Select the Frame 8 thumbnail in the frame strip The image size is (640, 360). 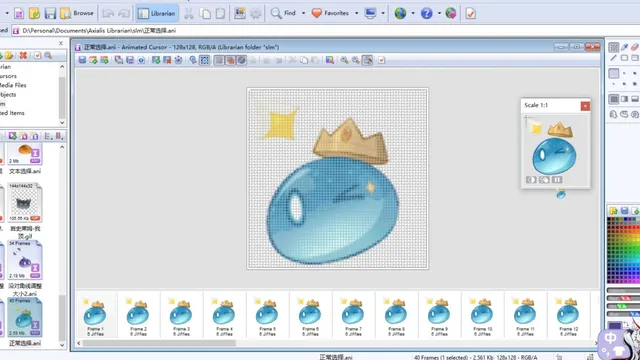click(396, 316)
